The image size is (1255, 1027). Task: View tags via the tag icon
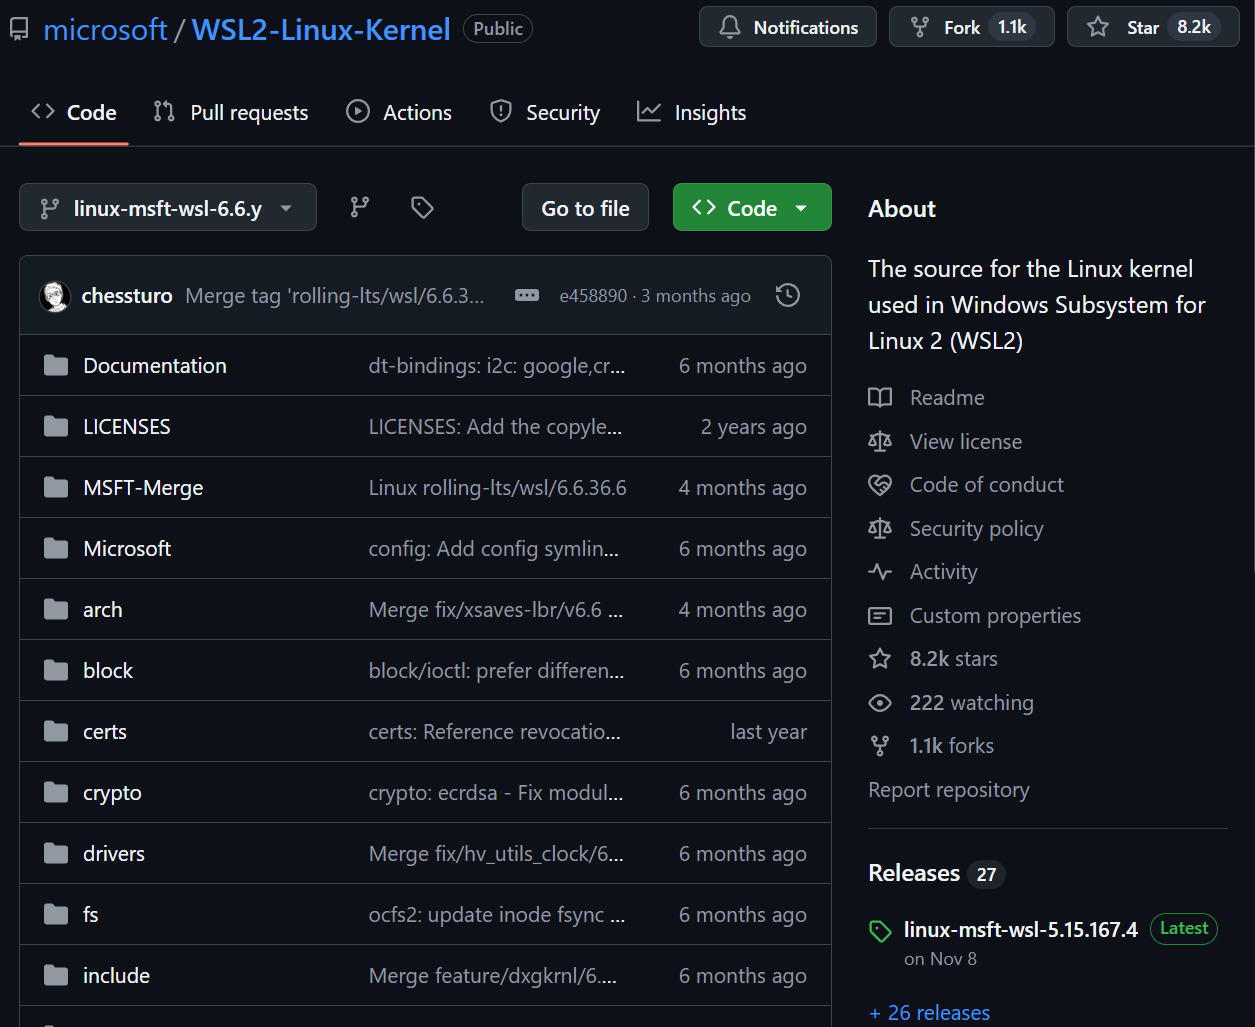tap(422, 207)
